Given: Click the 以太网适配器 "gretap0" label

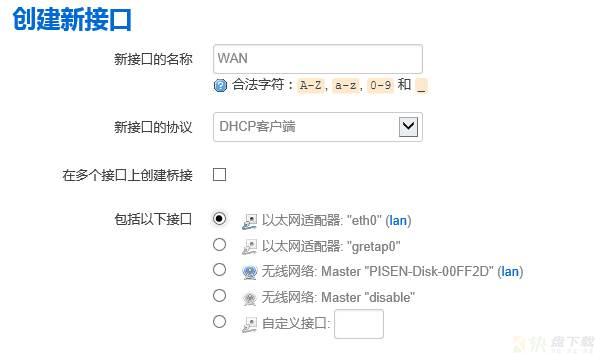Looking at the screenshot, I should pyautogui.click(x=331, y=246).
